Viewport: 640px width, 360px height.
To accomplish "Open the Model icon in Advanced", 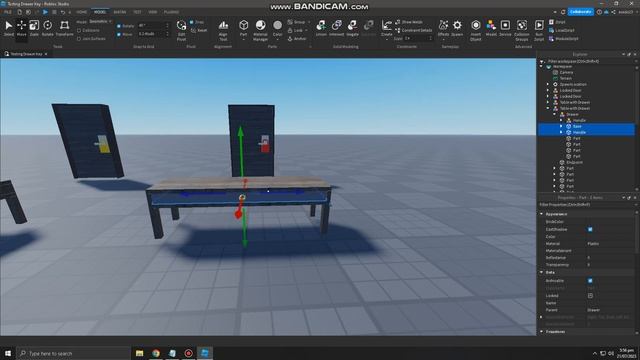I will click(x=491, y=28).
